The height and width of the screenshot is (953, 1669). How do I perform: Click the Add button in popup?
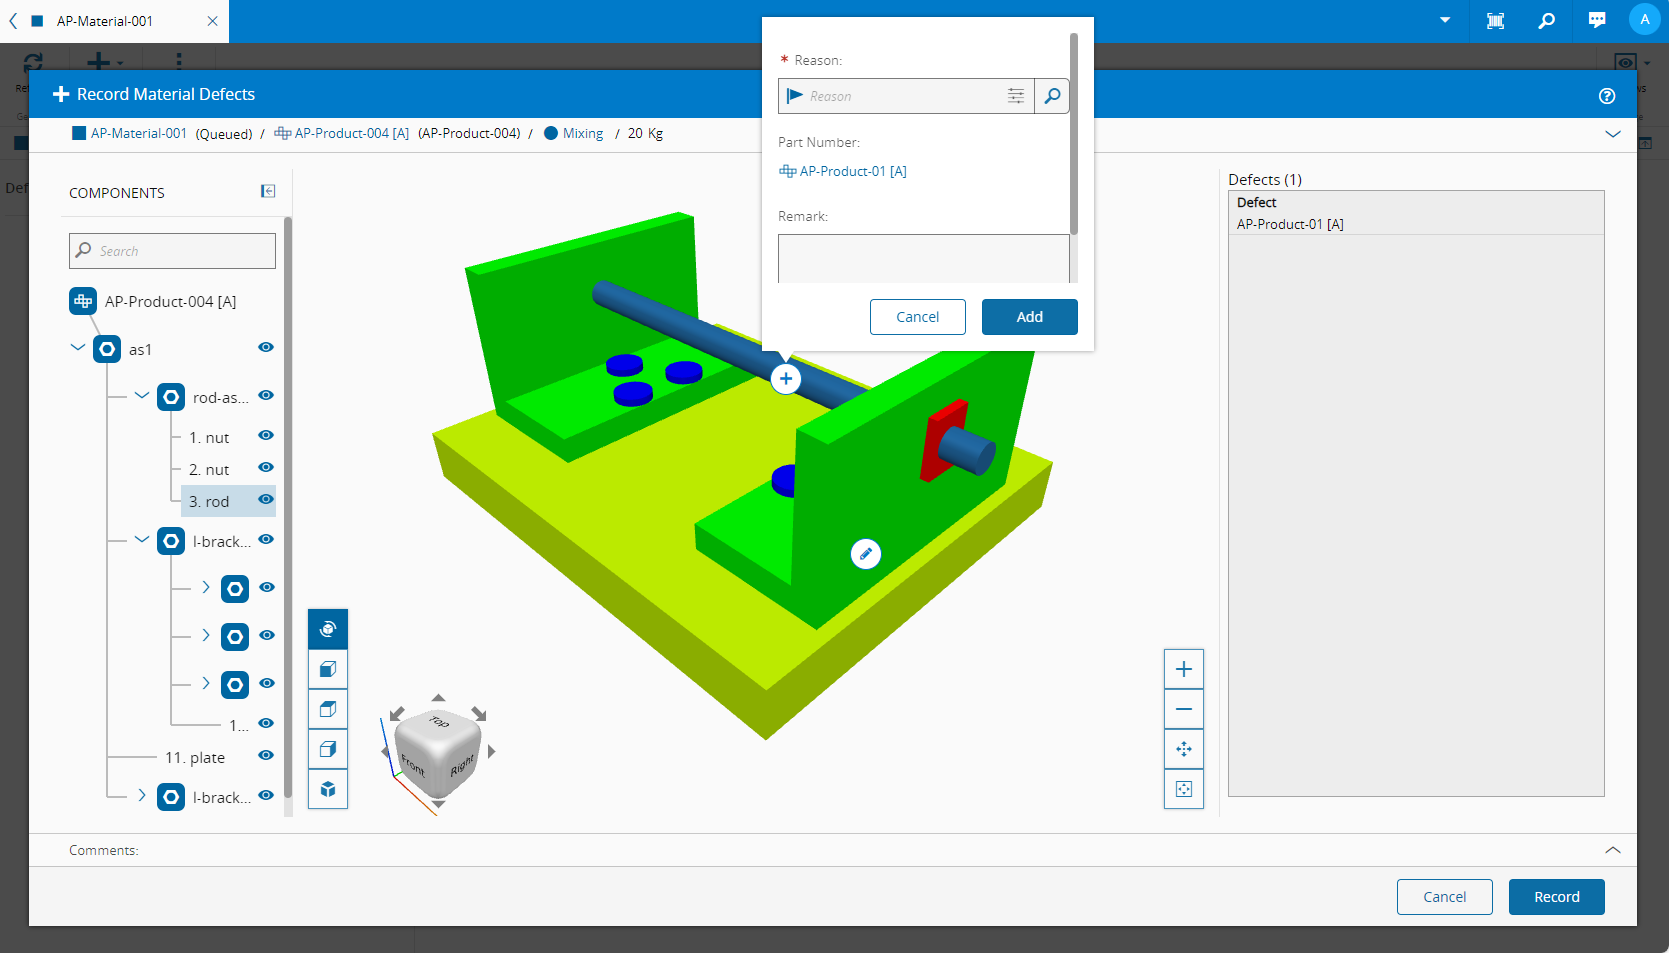[x=1030, y=317]
